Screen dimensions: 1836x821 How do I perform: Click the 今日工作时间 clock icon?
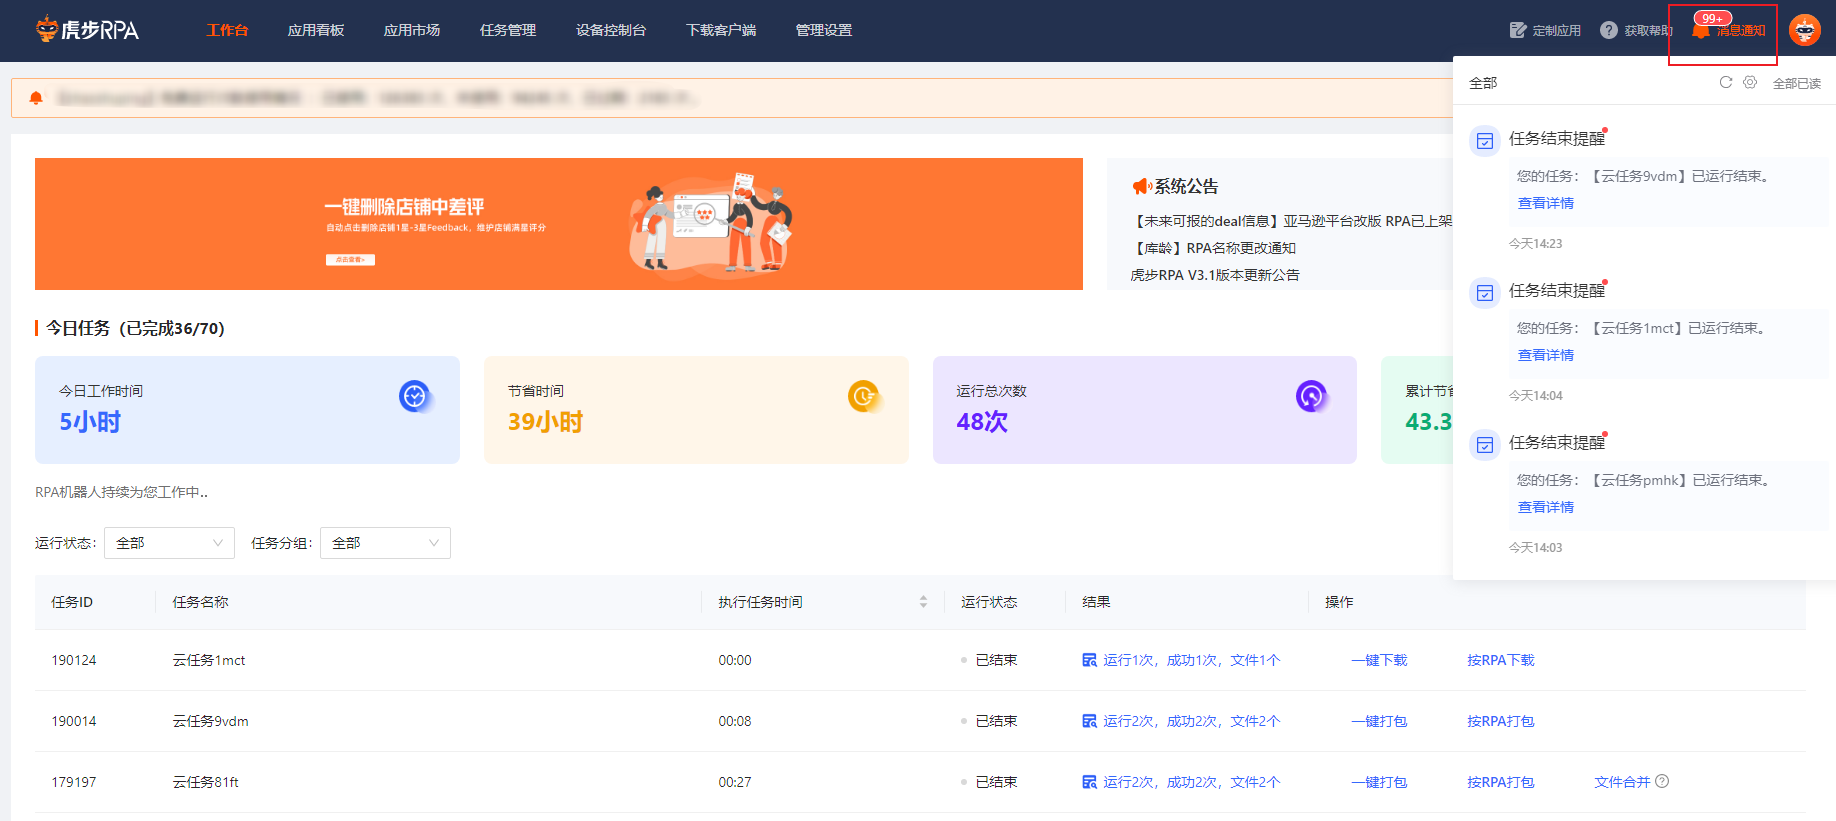[x=414, y=396]
